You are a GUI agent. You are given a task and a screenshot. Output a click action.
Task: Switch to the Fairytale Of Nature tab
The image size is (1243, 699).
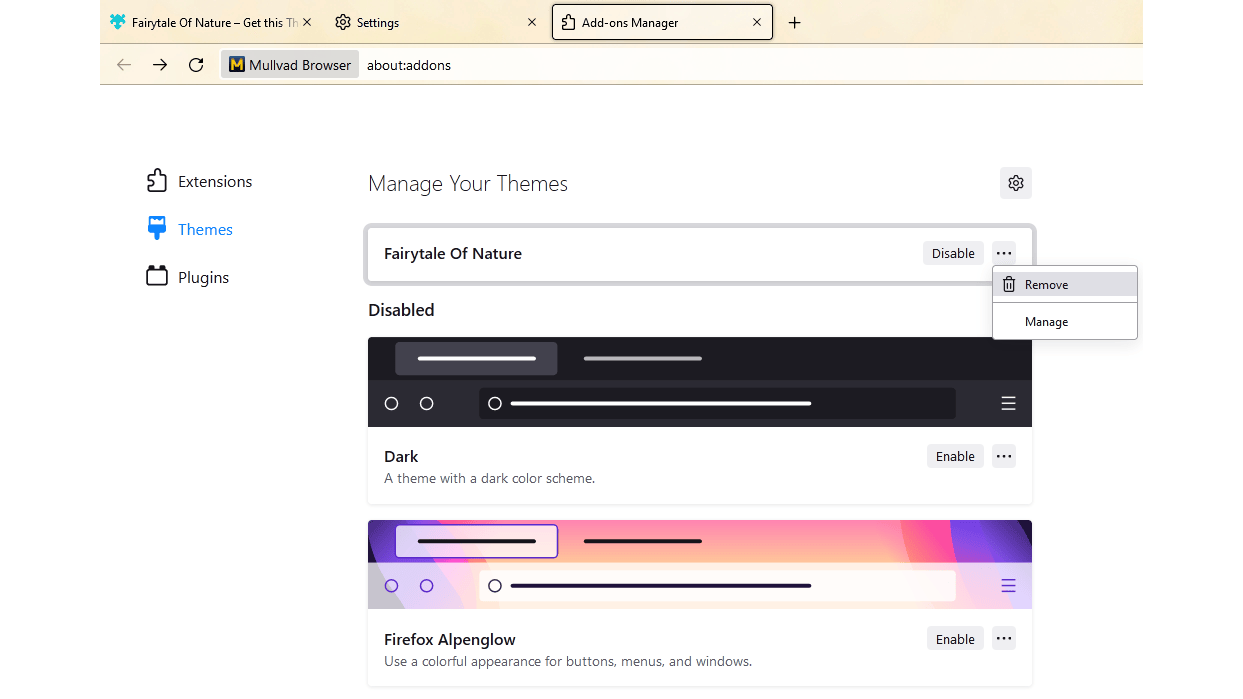coord(210,22)
